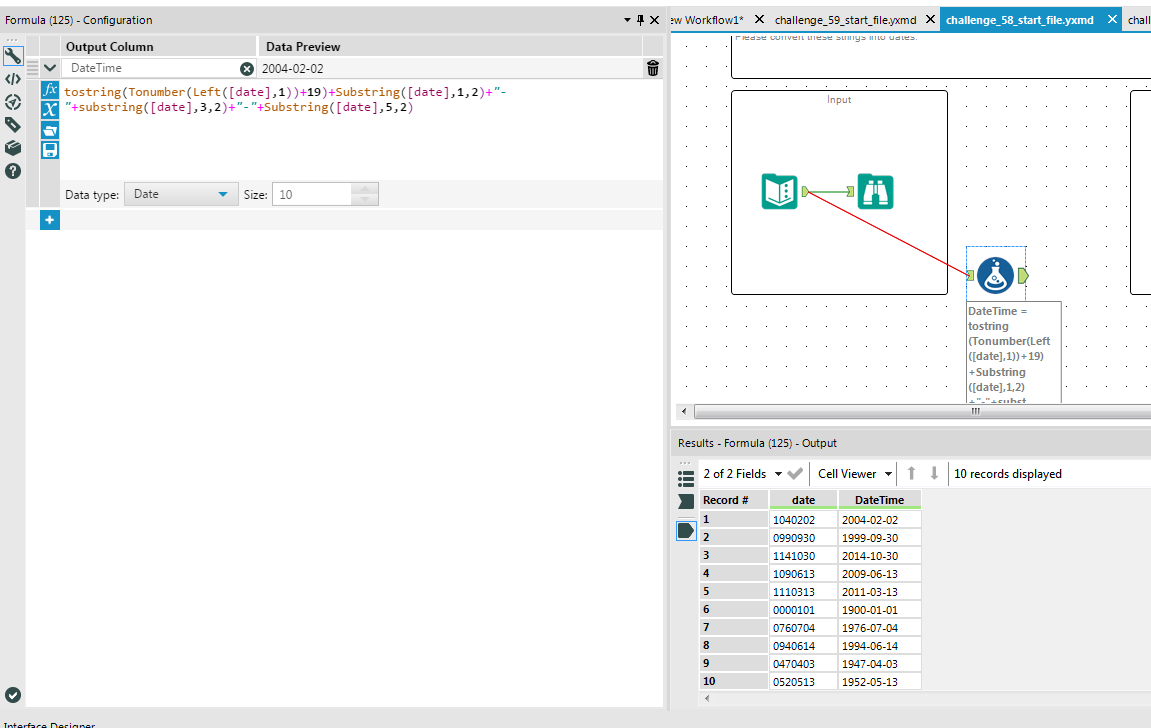The width and height of the screenshot is (1151, 728).
Task: Open the saved expressions folder icon
Action: point(49,130)
